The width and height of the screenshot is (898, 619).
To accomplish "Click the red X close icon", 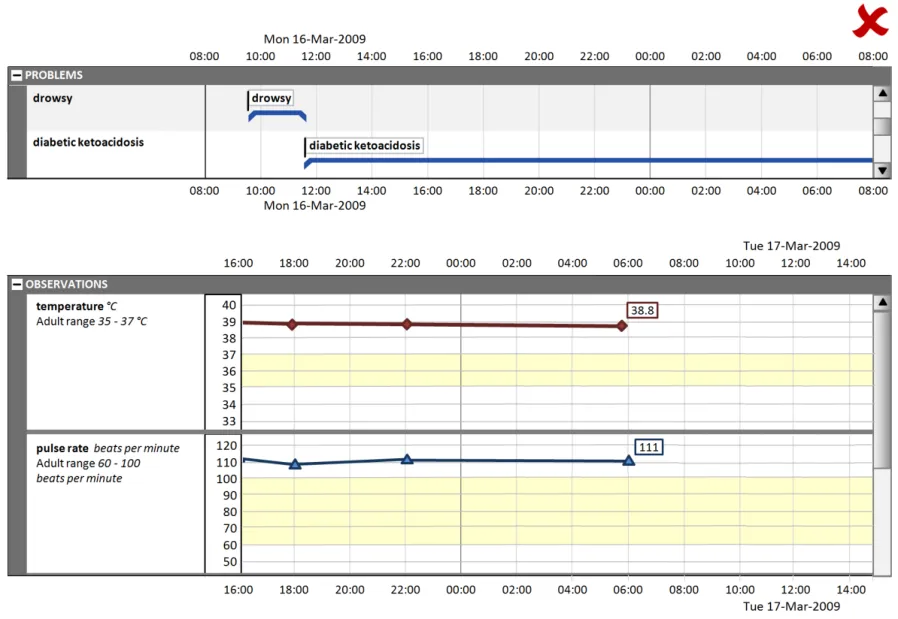I will coord(870,20).
